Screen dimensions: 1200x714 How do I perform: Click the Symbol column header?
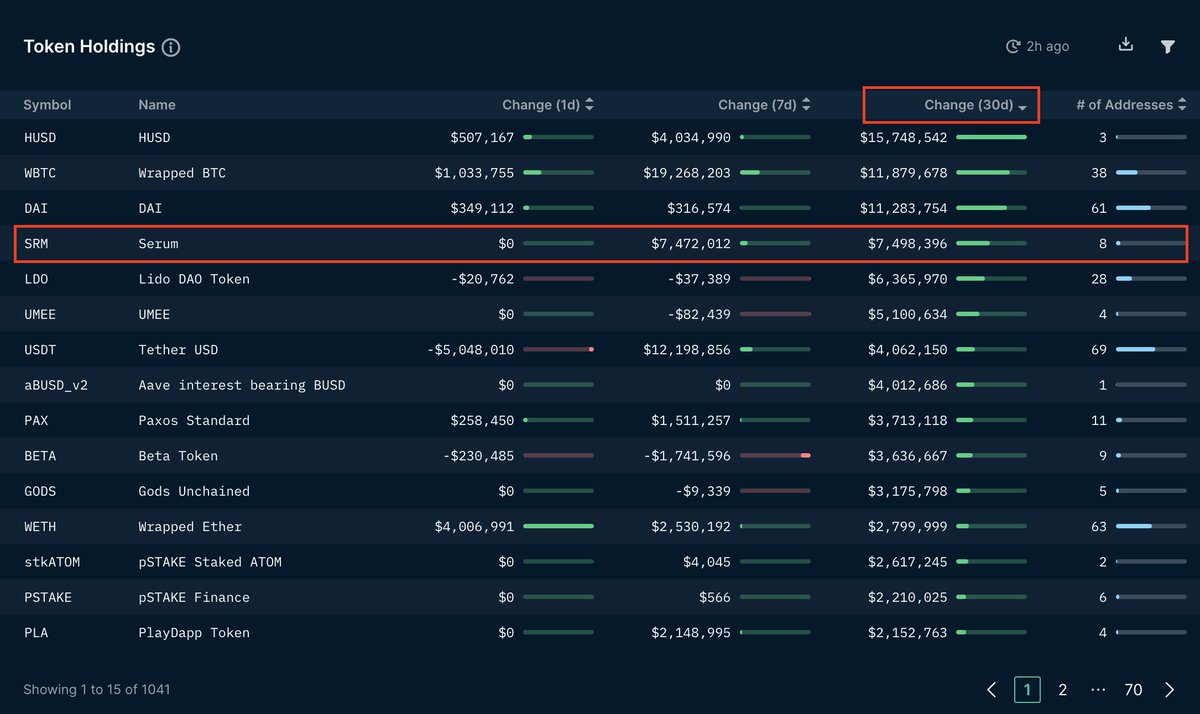[47, 105]
